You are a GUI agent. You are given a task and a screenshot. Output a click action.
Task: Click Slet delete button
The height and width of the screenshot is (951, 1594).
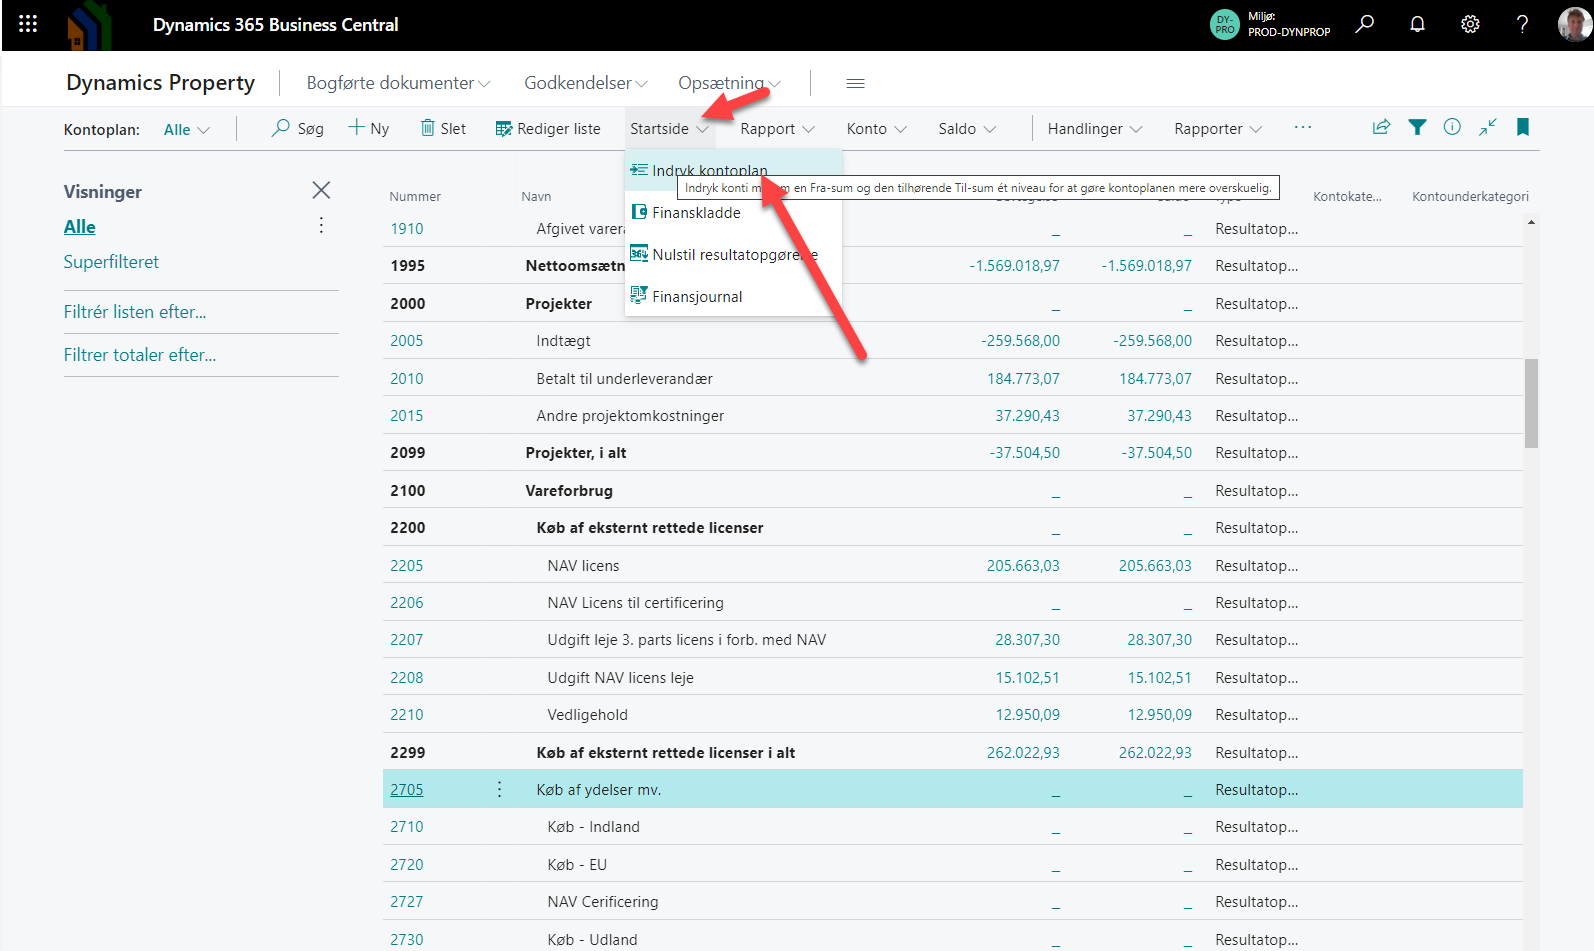(443, 128)
